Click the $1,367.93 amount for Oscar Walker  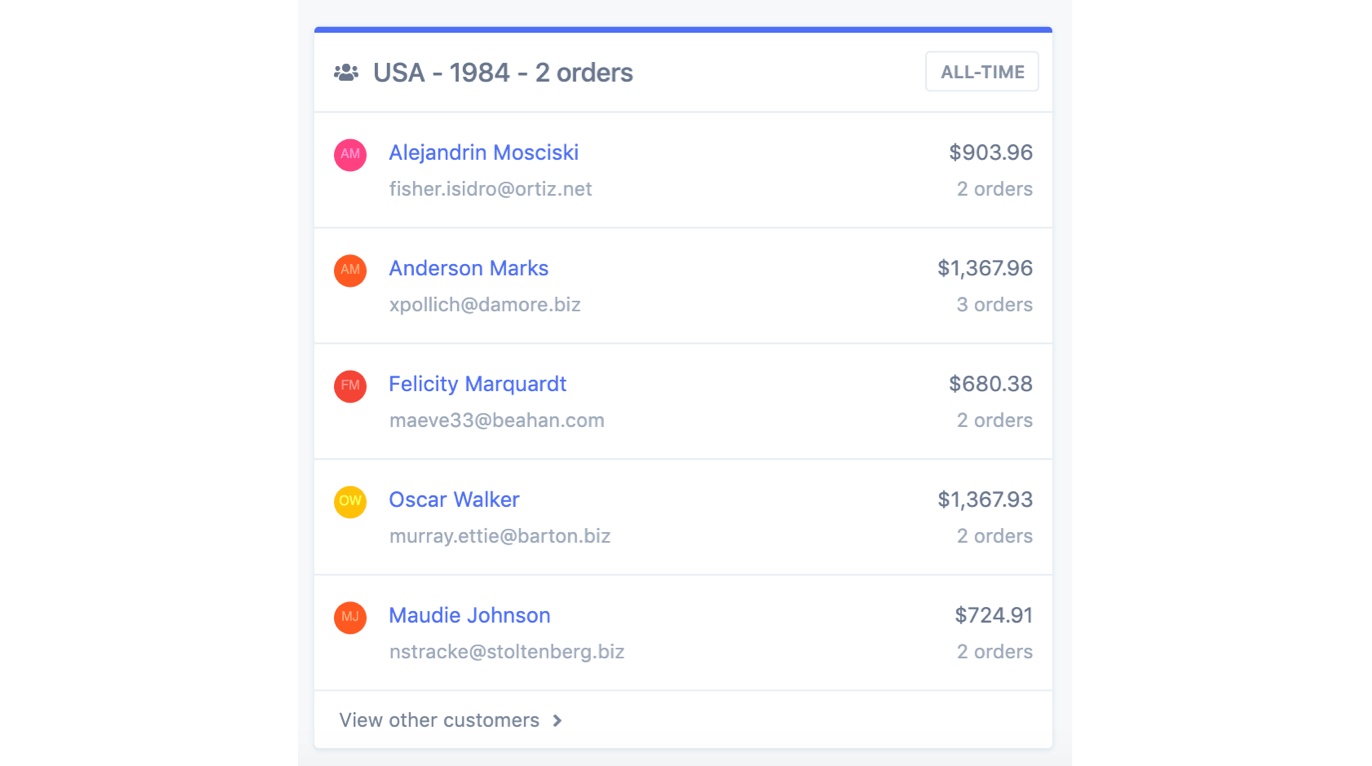[985, 499]
